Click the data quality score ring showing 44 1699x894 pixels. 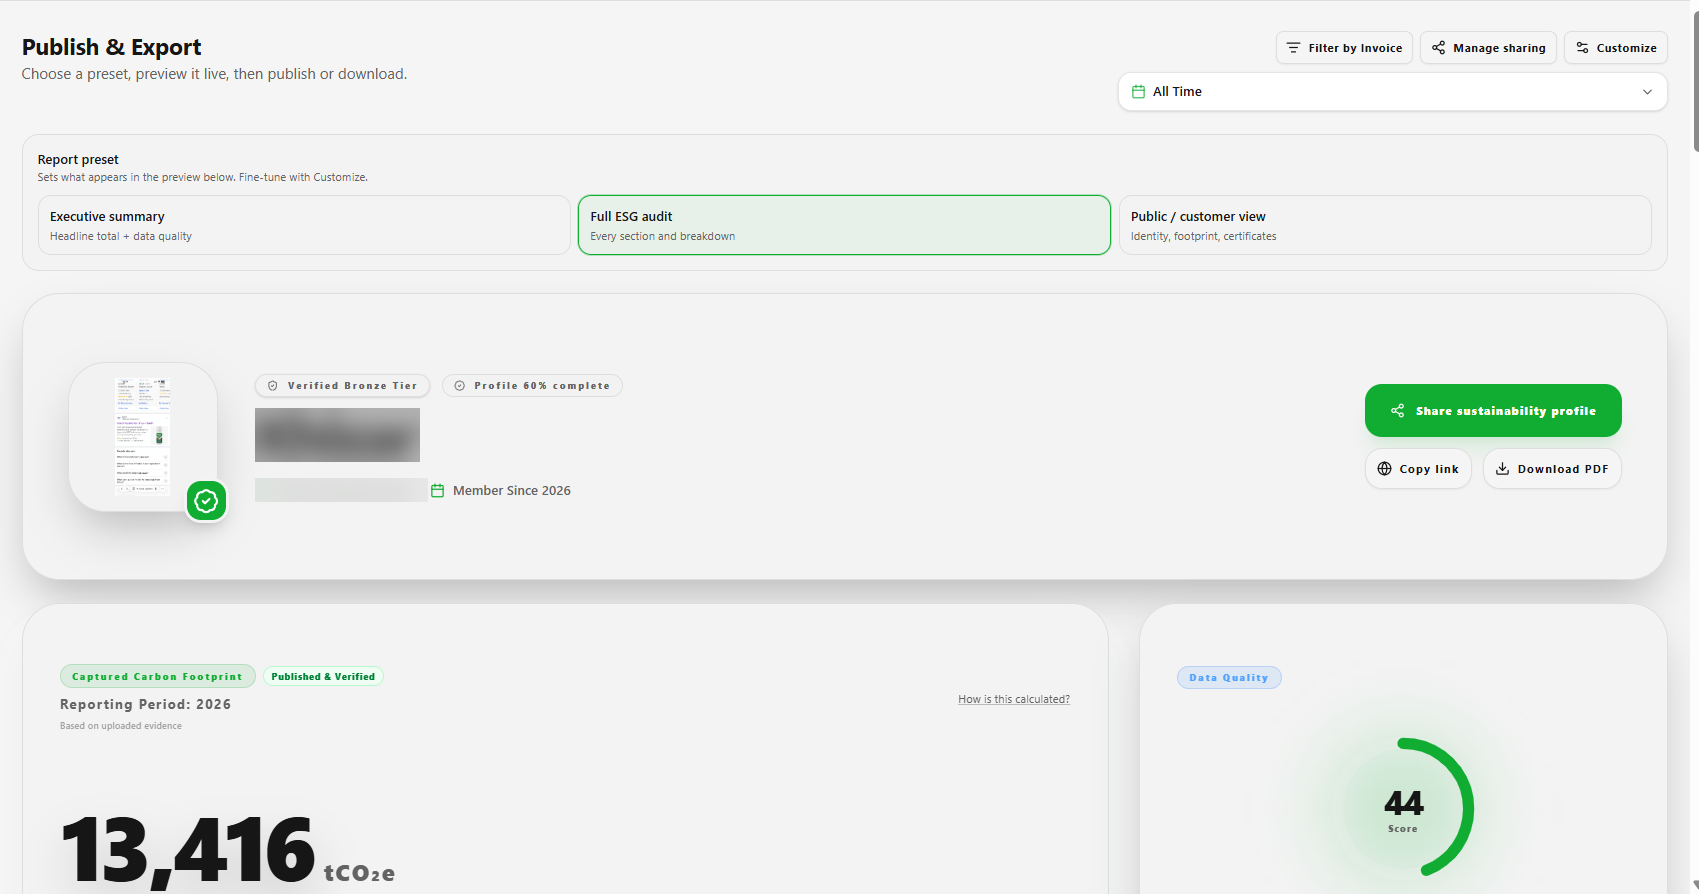coord(1403,807)
